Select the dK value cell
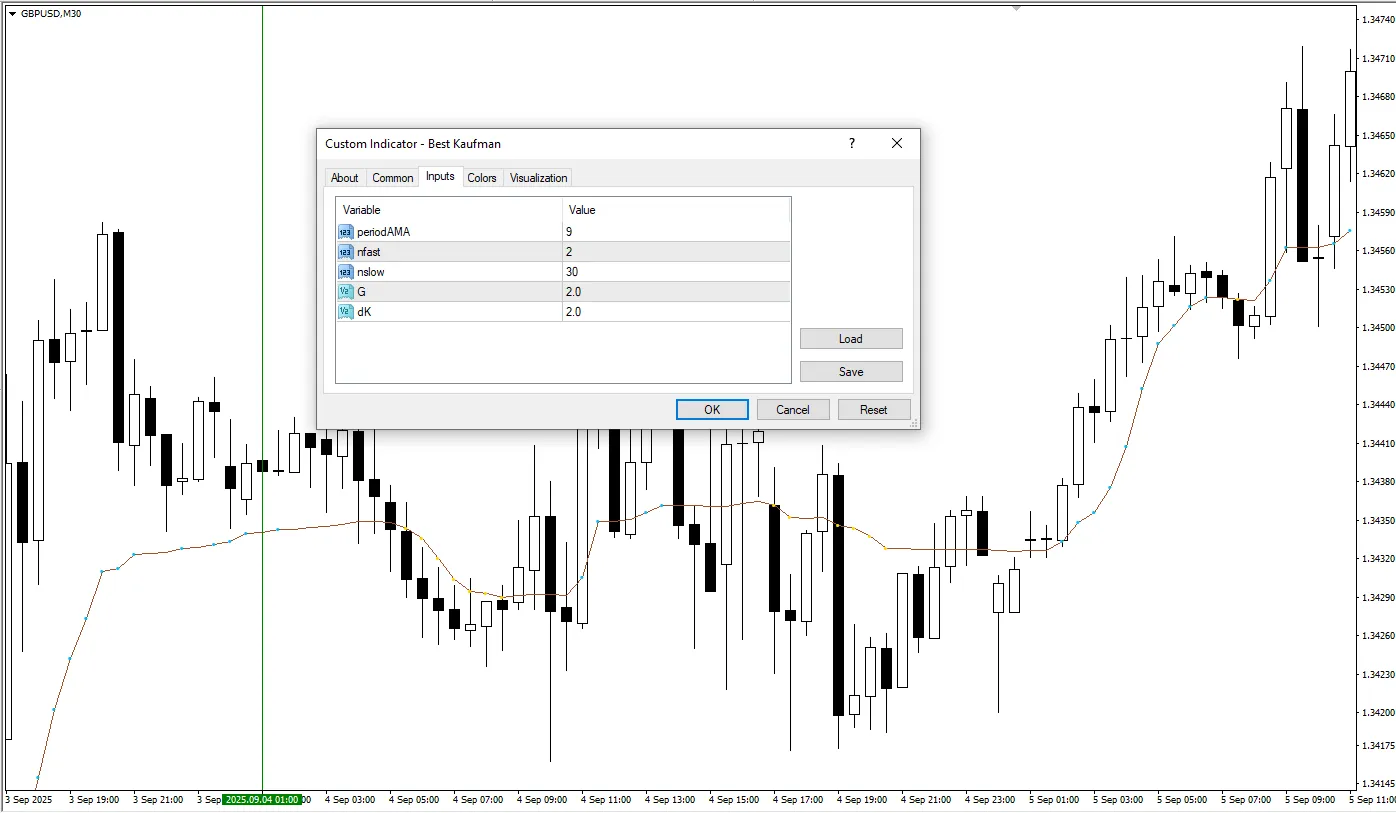1396x813 pixels. click(x=676, y=312)
